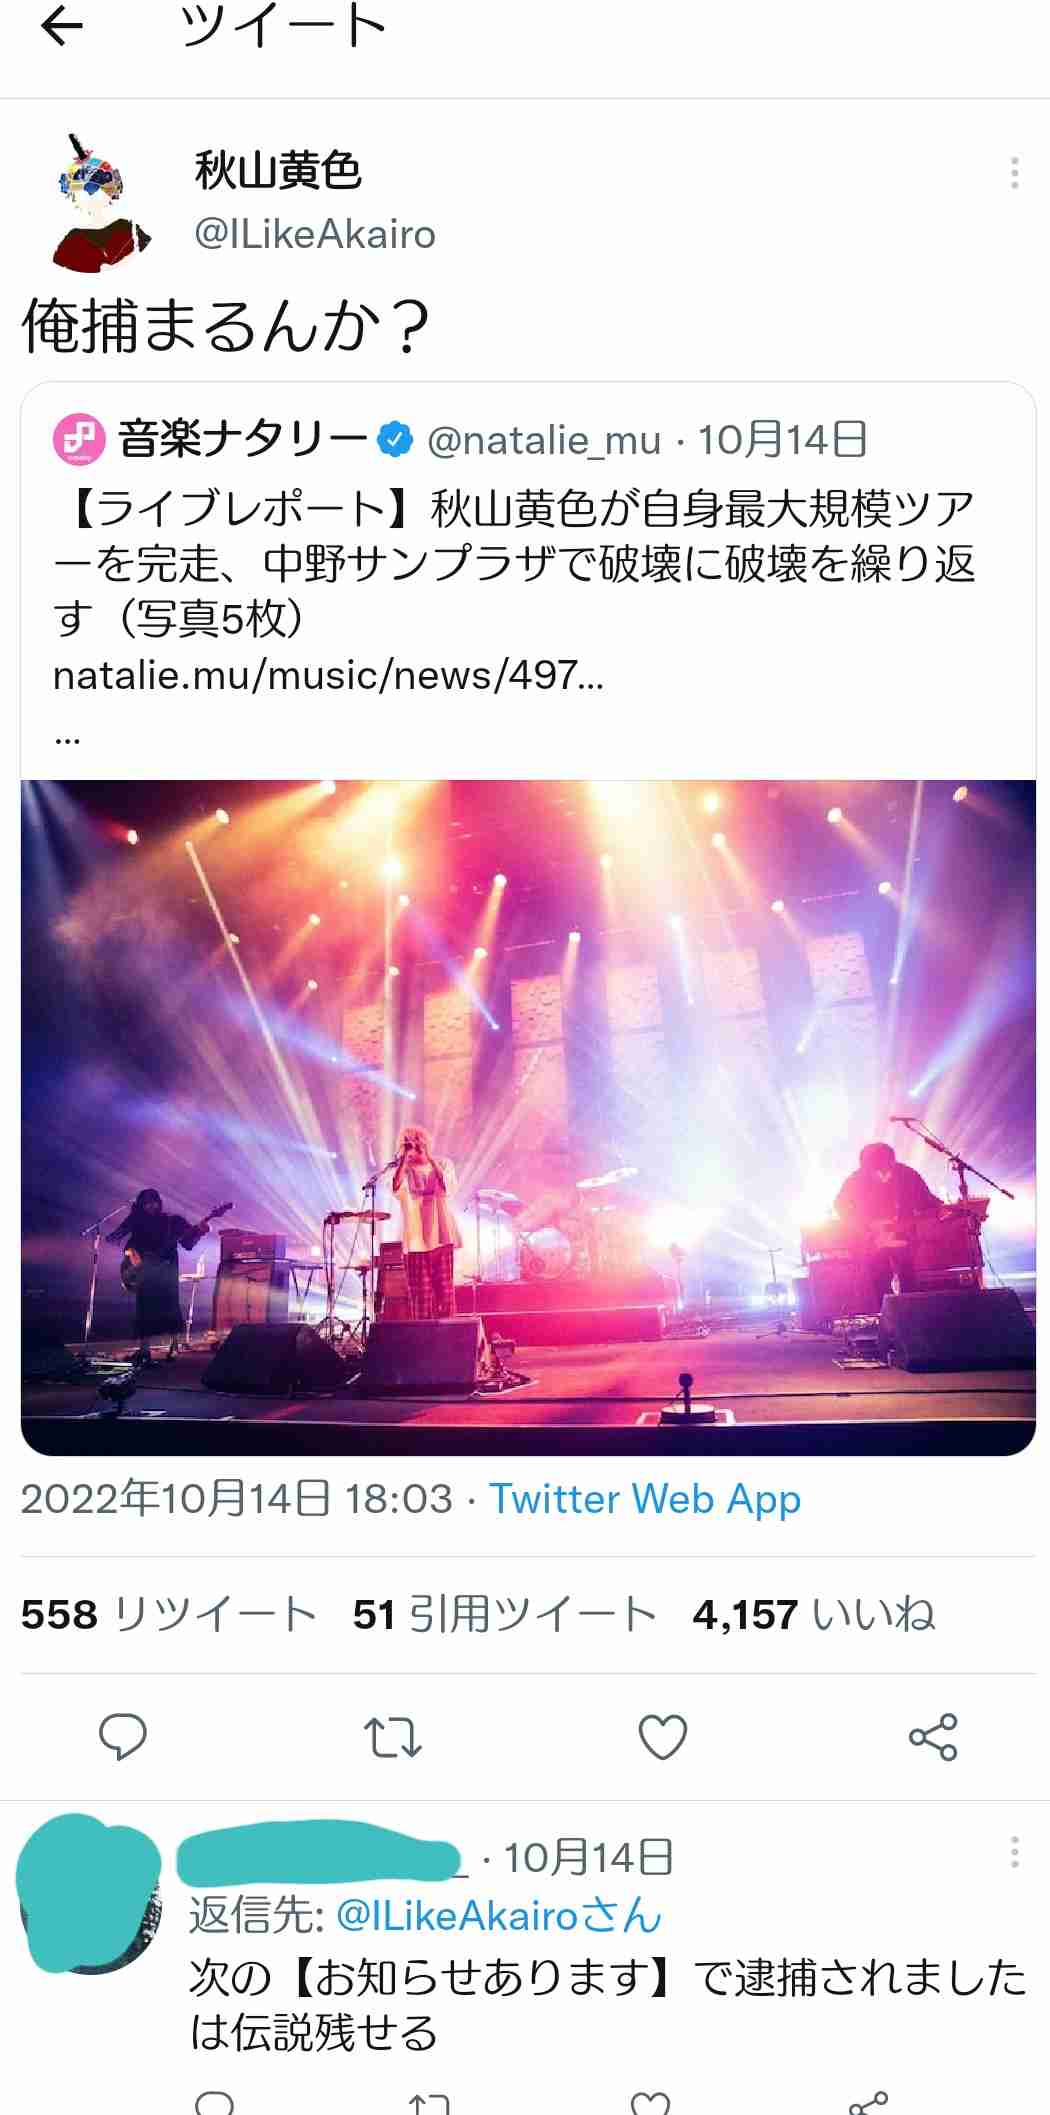Open the three-dot menu on the reply
Viewport: 1050px width, 2115px height.
tap(1014, 1852)
